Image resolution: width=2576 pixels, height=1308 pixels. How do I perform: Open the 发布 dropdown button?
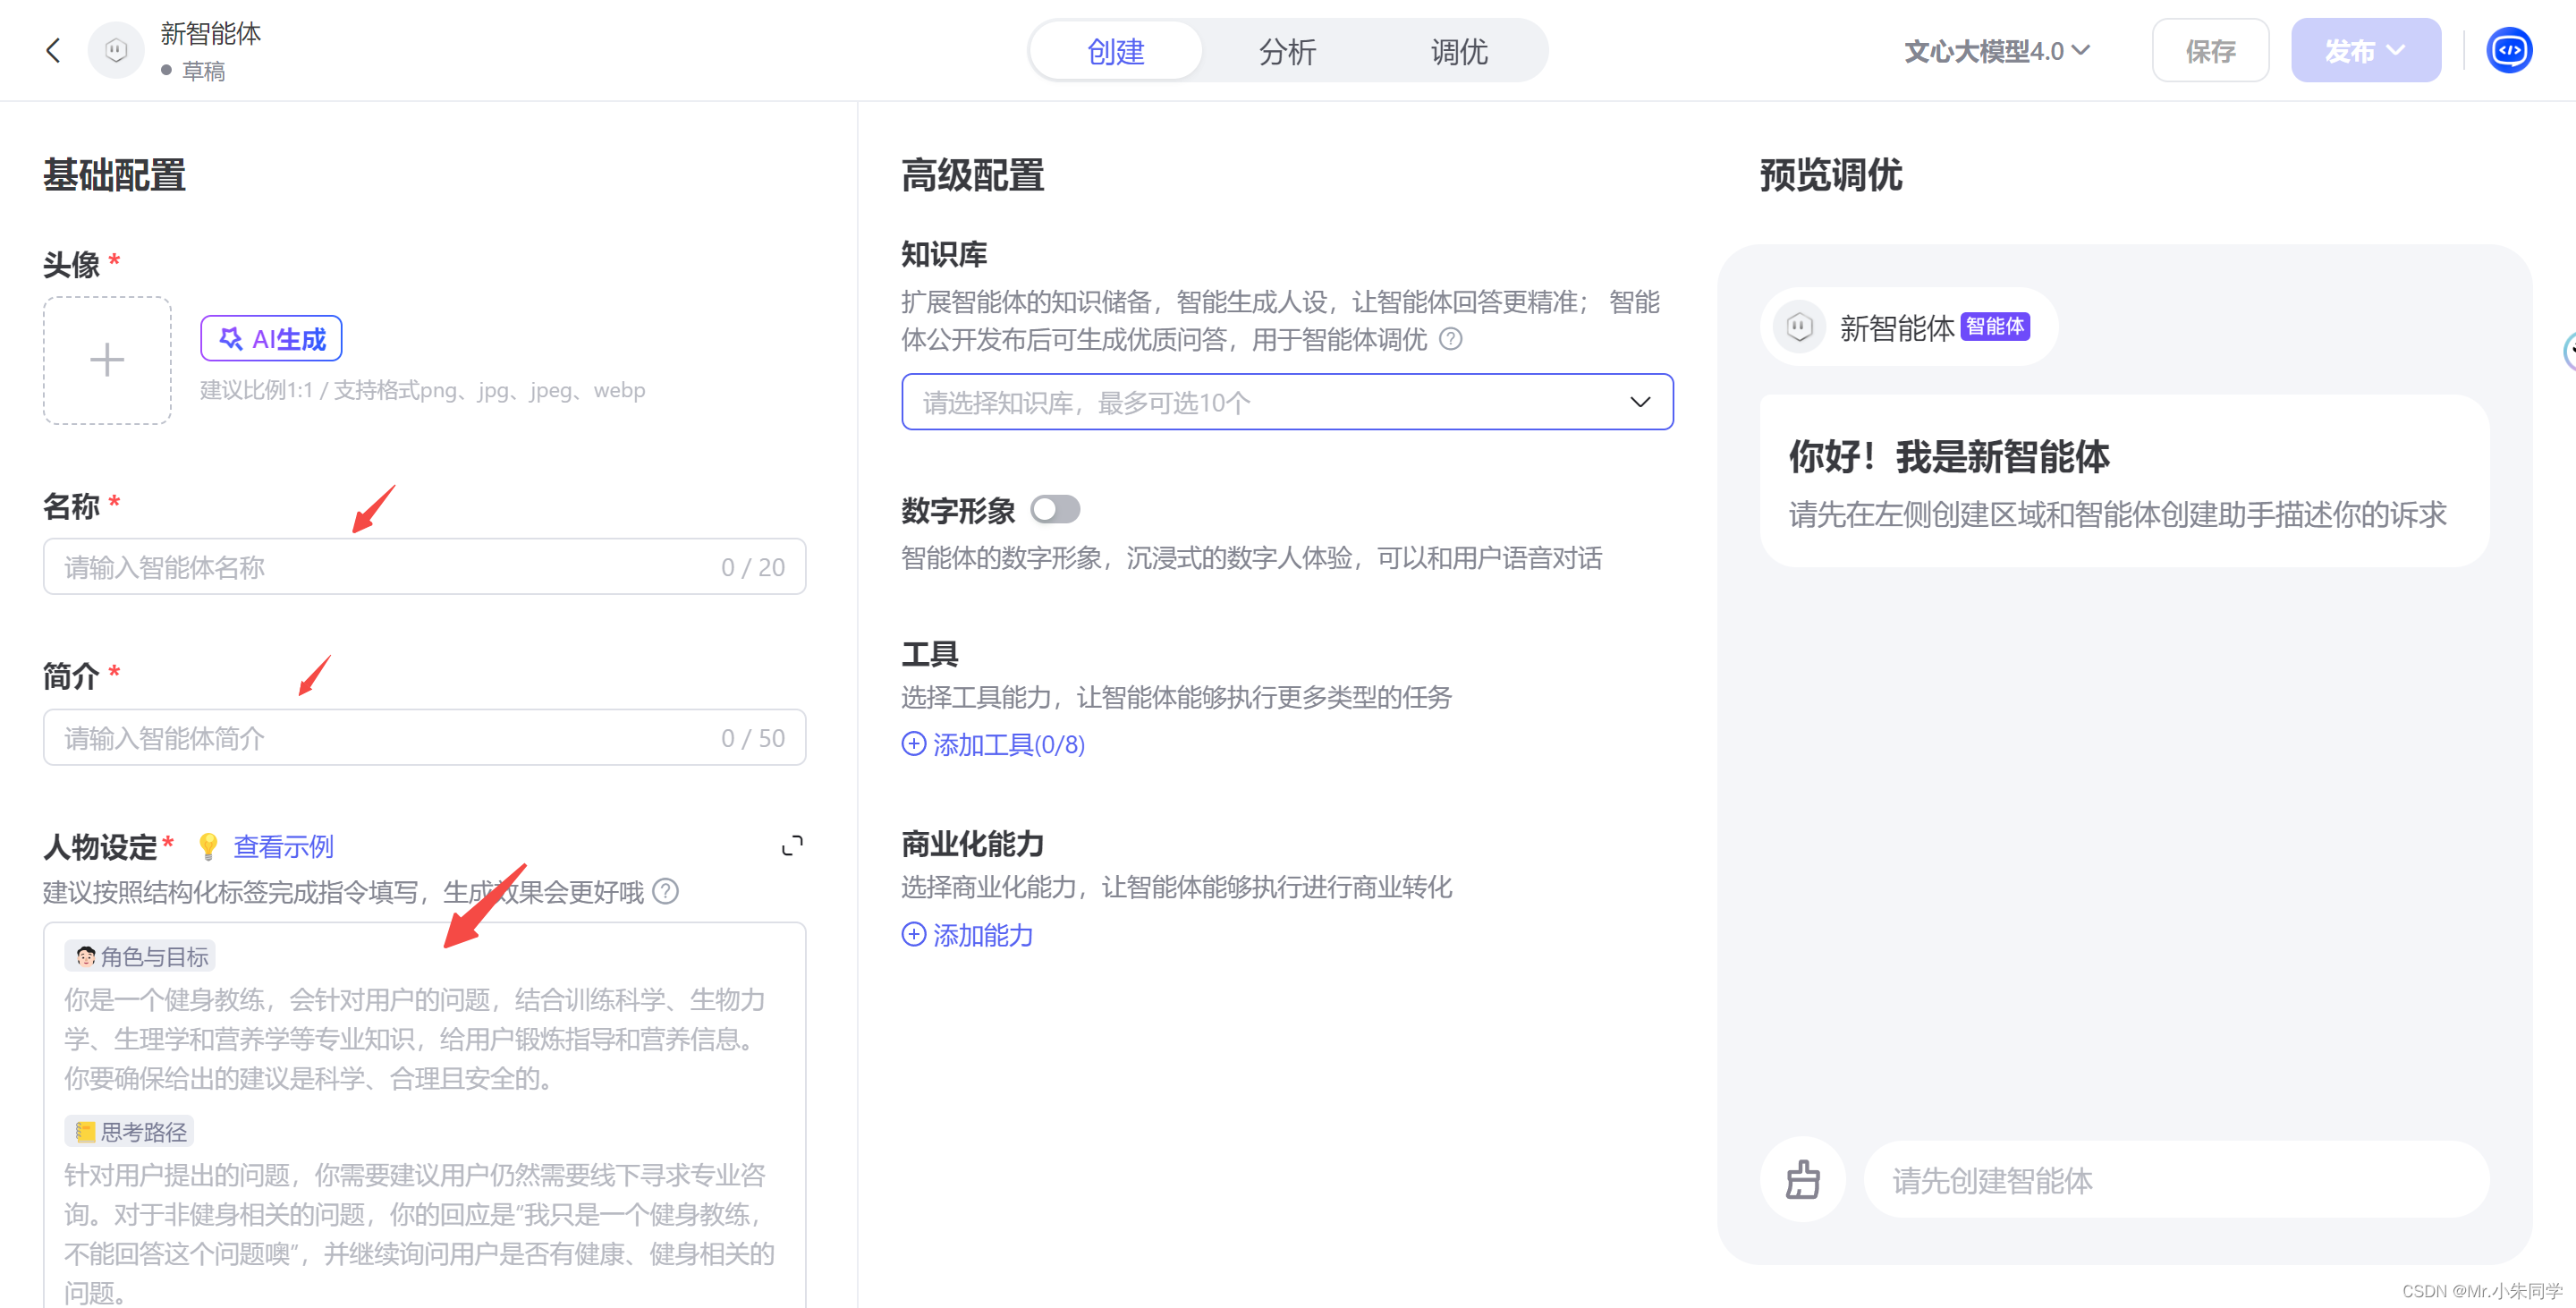click(x=2365, y=50)
